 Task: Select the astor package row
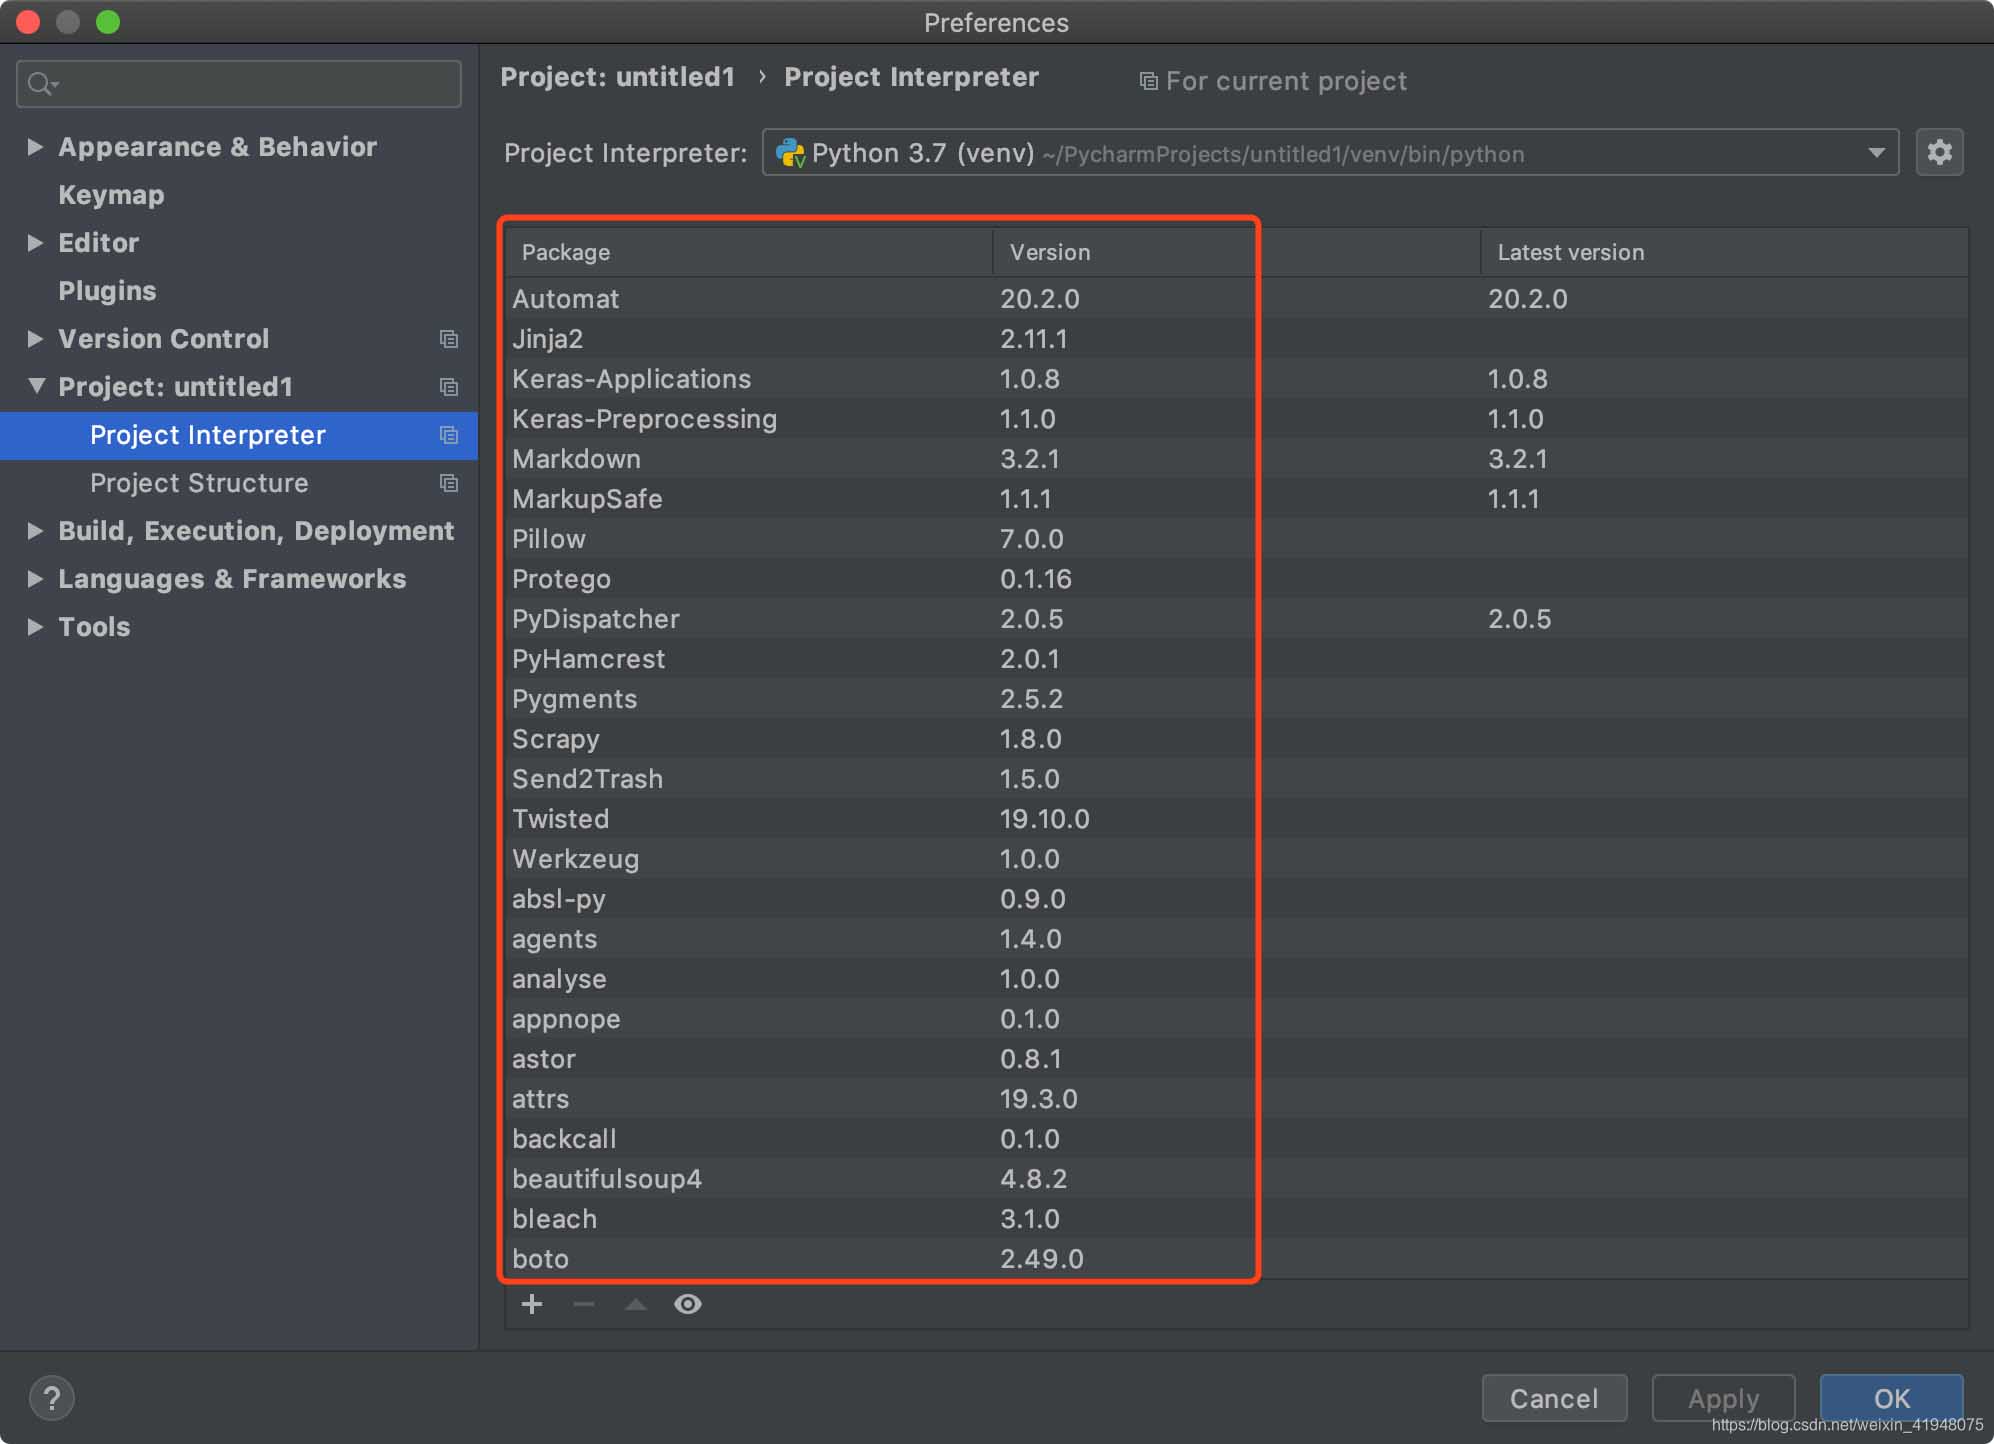(x=1237, y=1059)
